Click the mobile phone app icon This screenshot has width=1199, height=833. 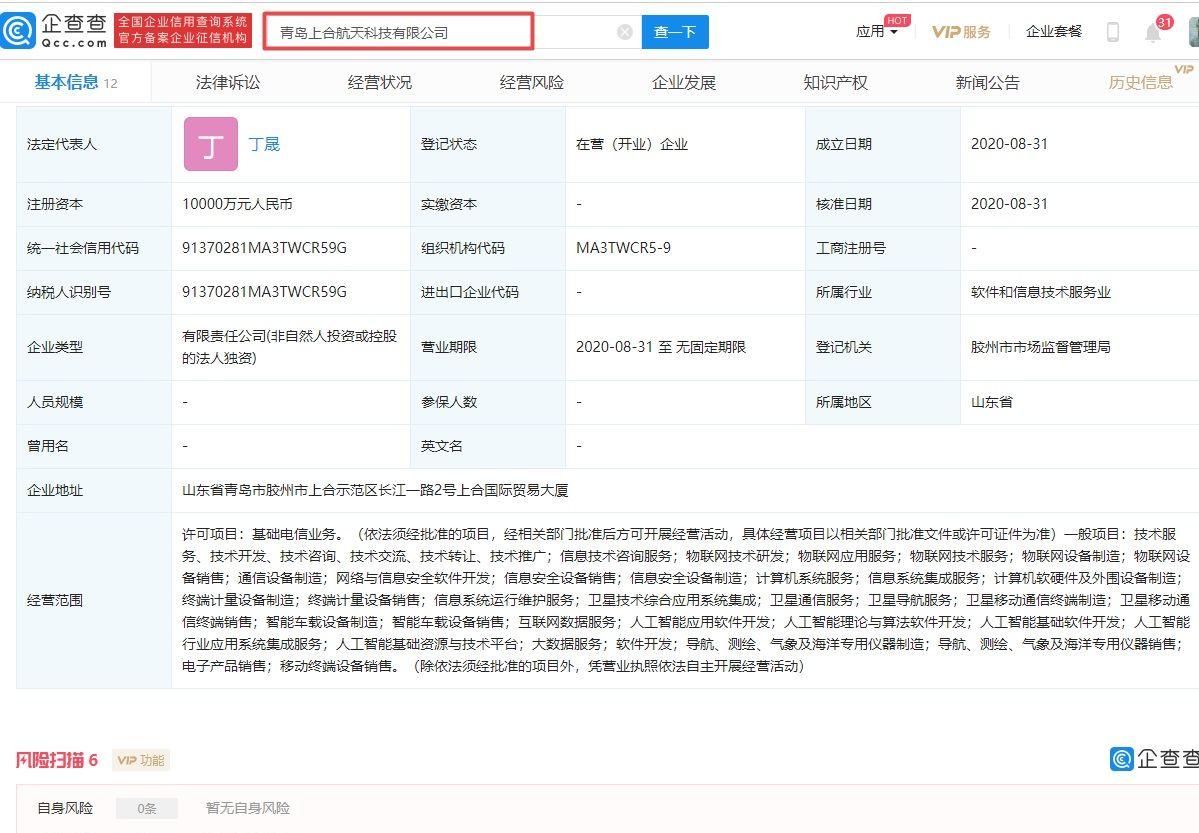1113,31
